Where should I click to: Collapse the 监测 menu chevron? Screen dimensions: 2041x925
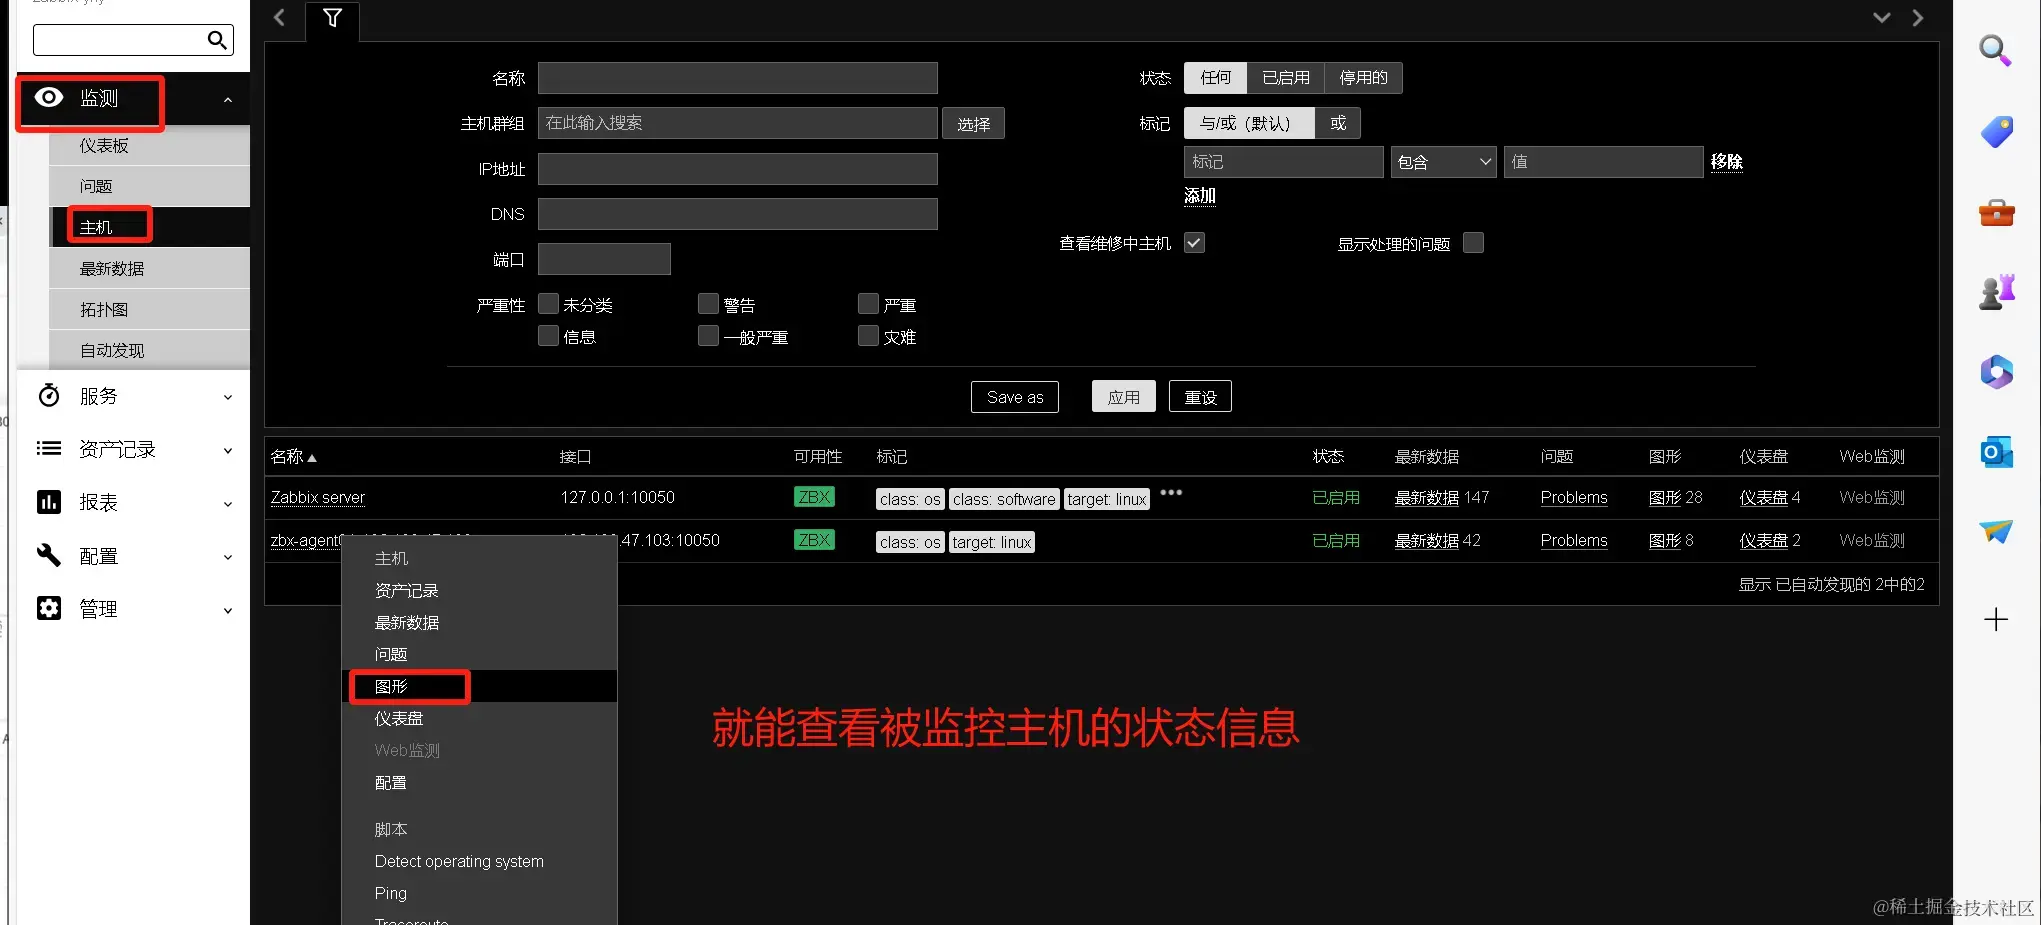click(228, 99)
